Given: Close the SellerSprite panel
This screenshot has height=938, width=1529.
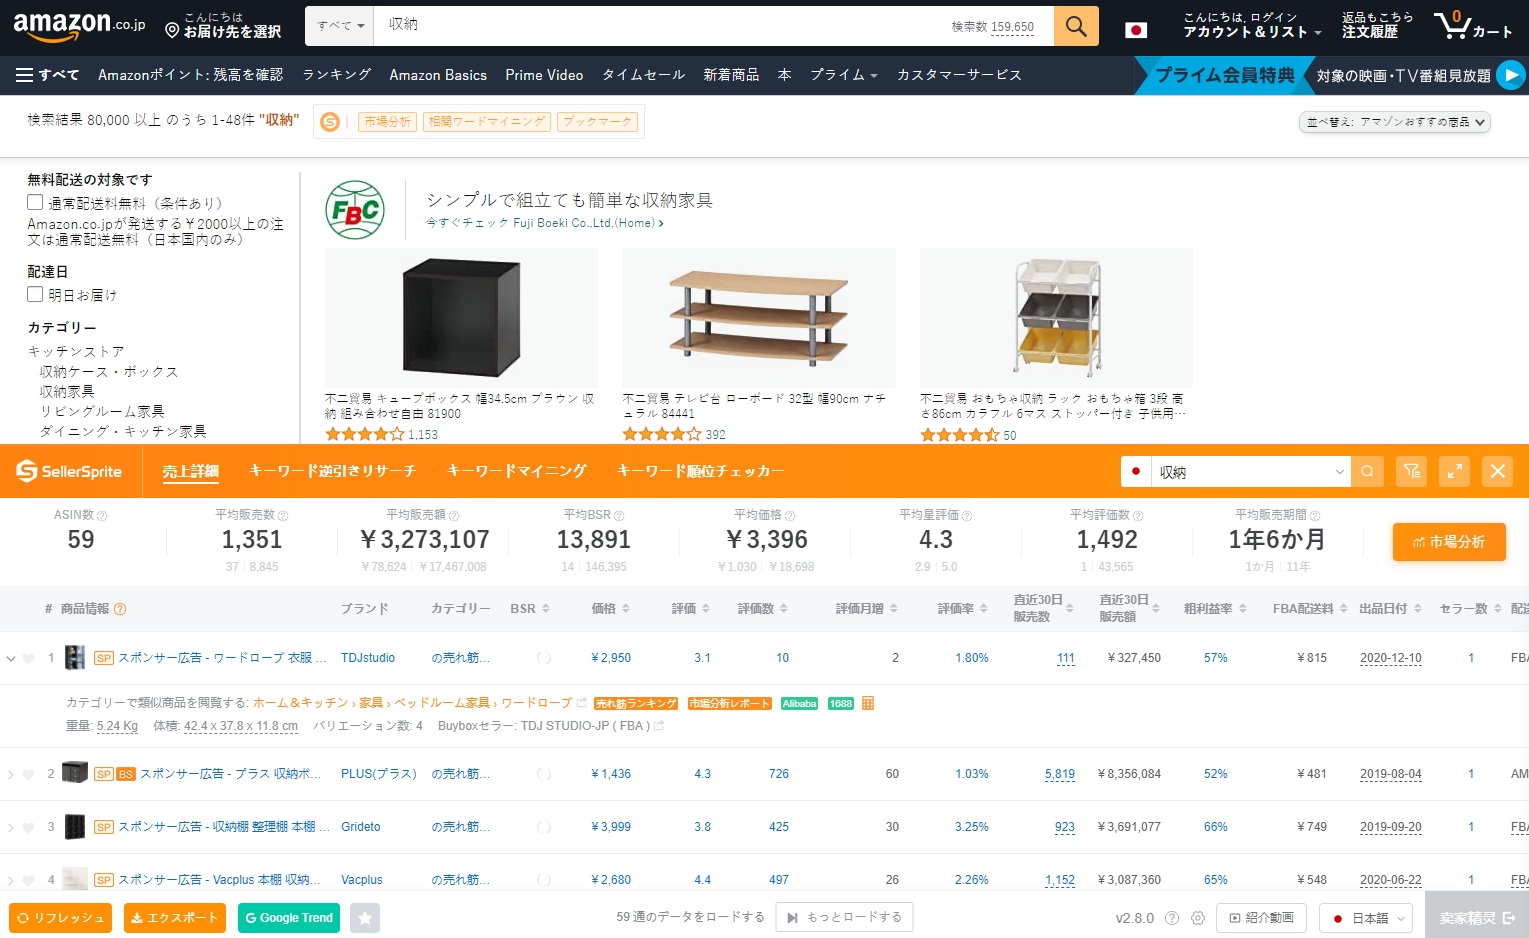Looking at the screenshot, I should 1498,472.
